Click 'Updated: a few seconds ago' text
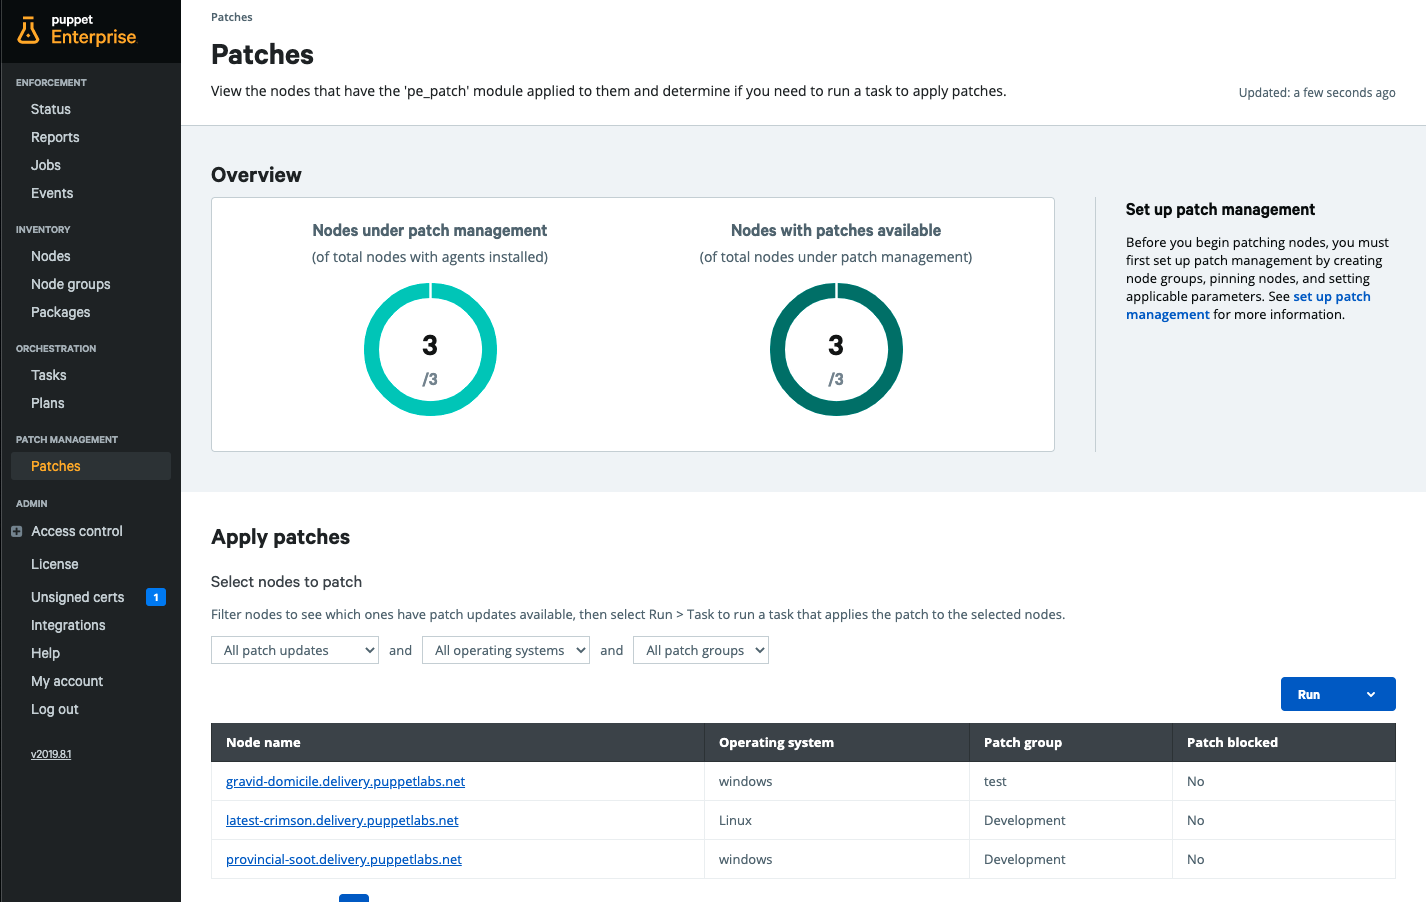Viewport: 1426px width, 902px height. [x=1317, y=92]
